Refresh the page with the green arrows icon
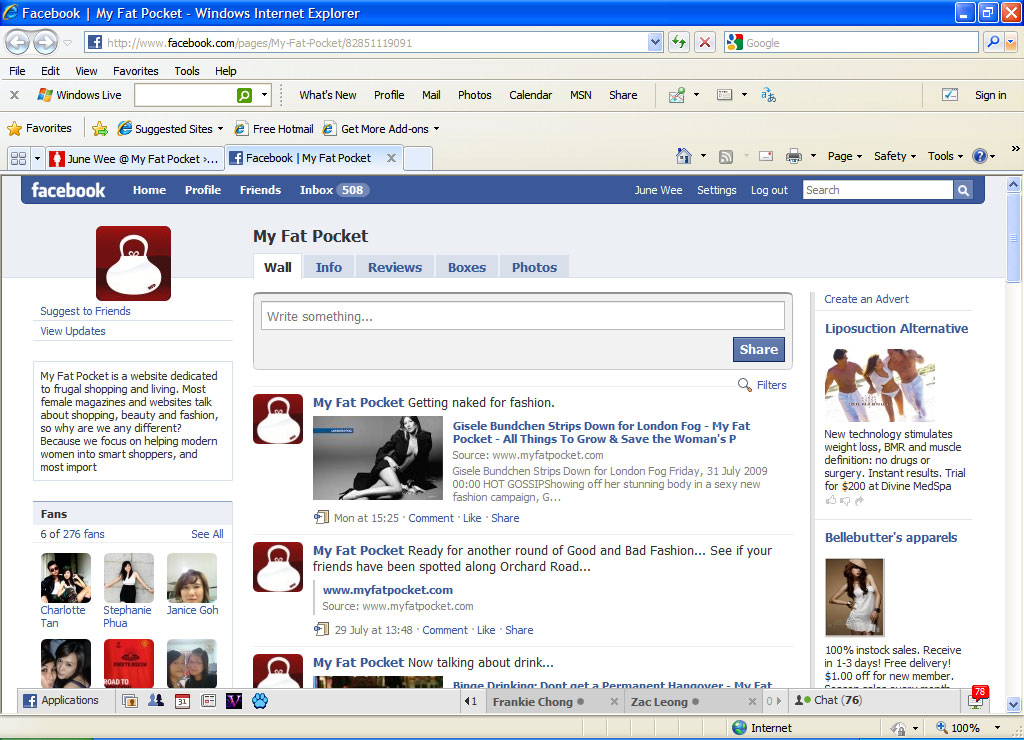 679,42
